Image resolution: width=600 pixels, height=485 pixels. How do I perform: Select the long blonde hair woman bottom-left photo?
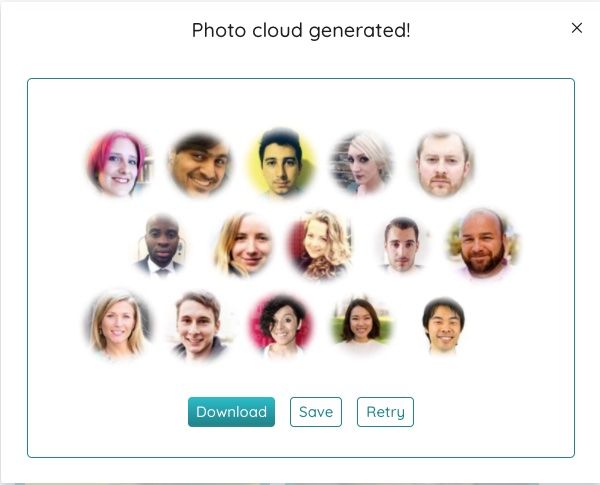pyautogui.click(x=118, y=325)
